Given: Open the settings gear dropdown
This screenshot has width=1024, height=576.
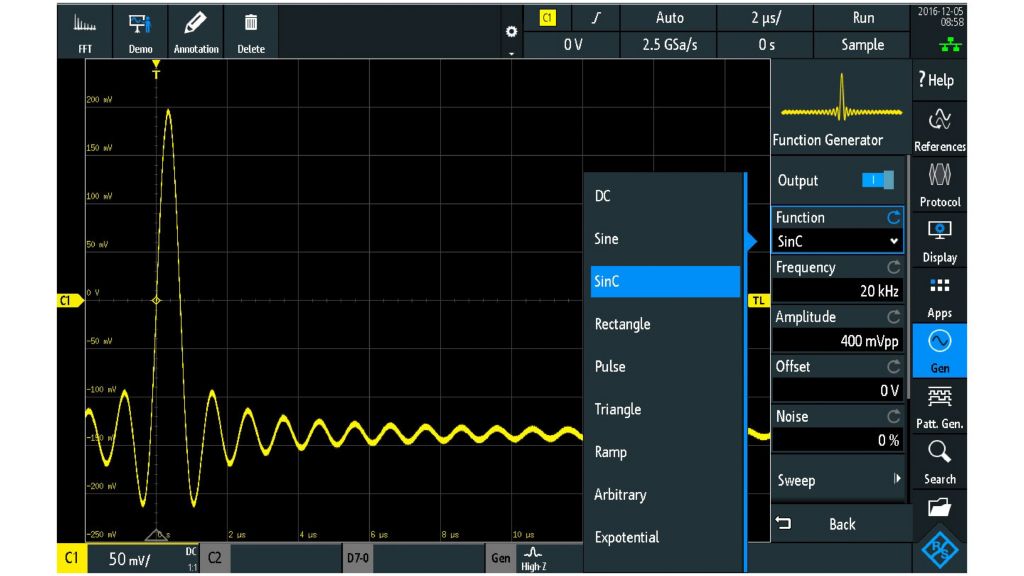Looking at the screenshot, I should 513,33.
